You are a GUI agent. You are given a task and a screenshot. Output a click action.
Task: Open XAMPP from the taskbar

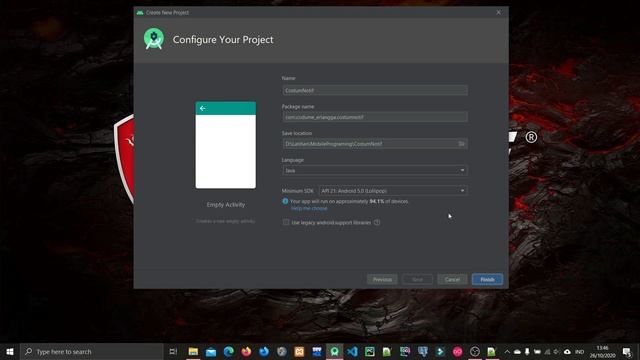tap(299, 351)
